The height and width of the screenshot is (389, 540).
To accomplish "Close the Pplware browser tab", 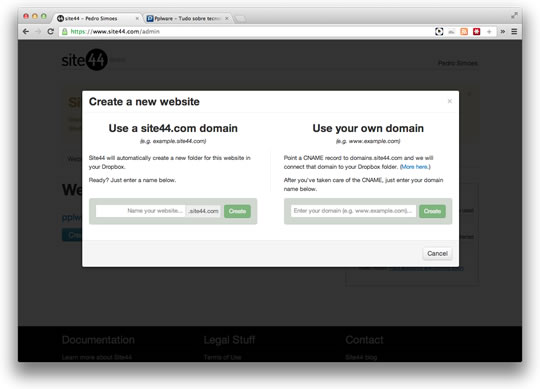I will pyautogui.click(x=227, y=18).
